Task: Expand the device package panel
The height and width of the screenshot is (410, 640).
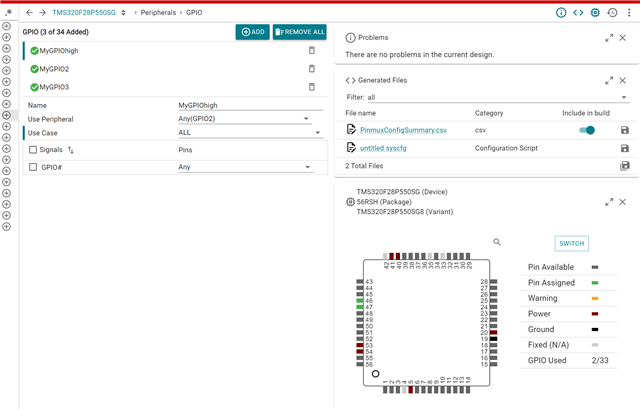Action: 609,202
